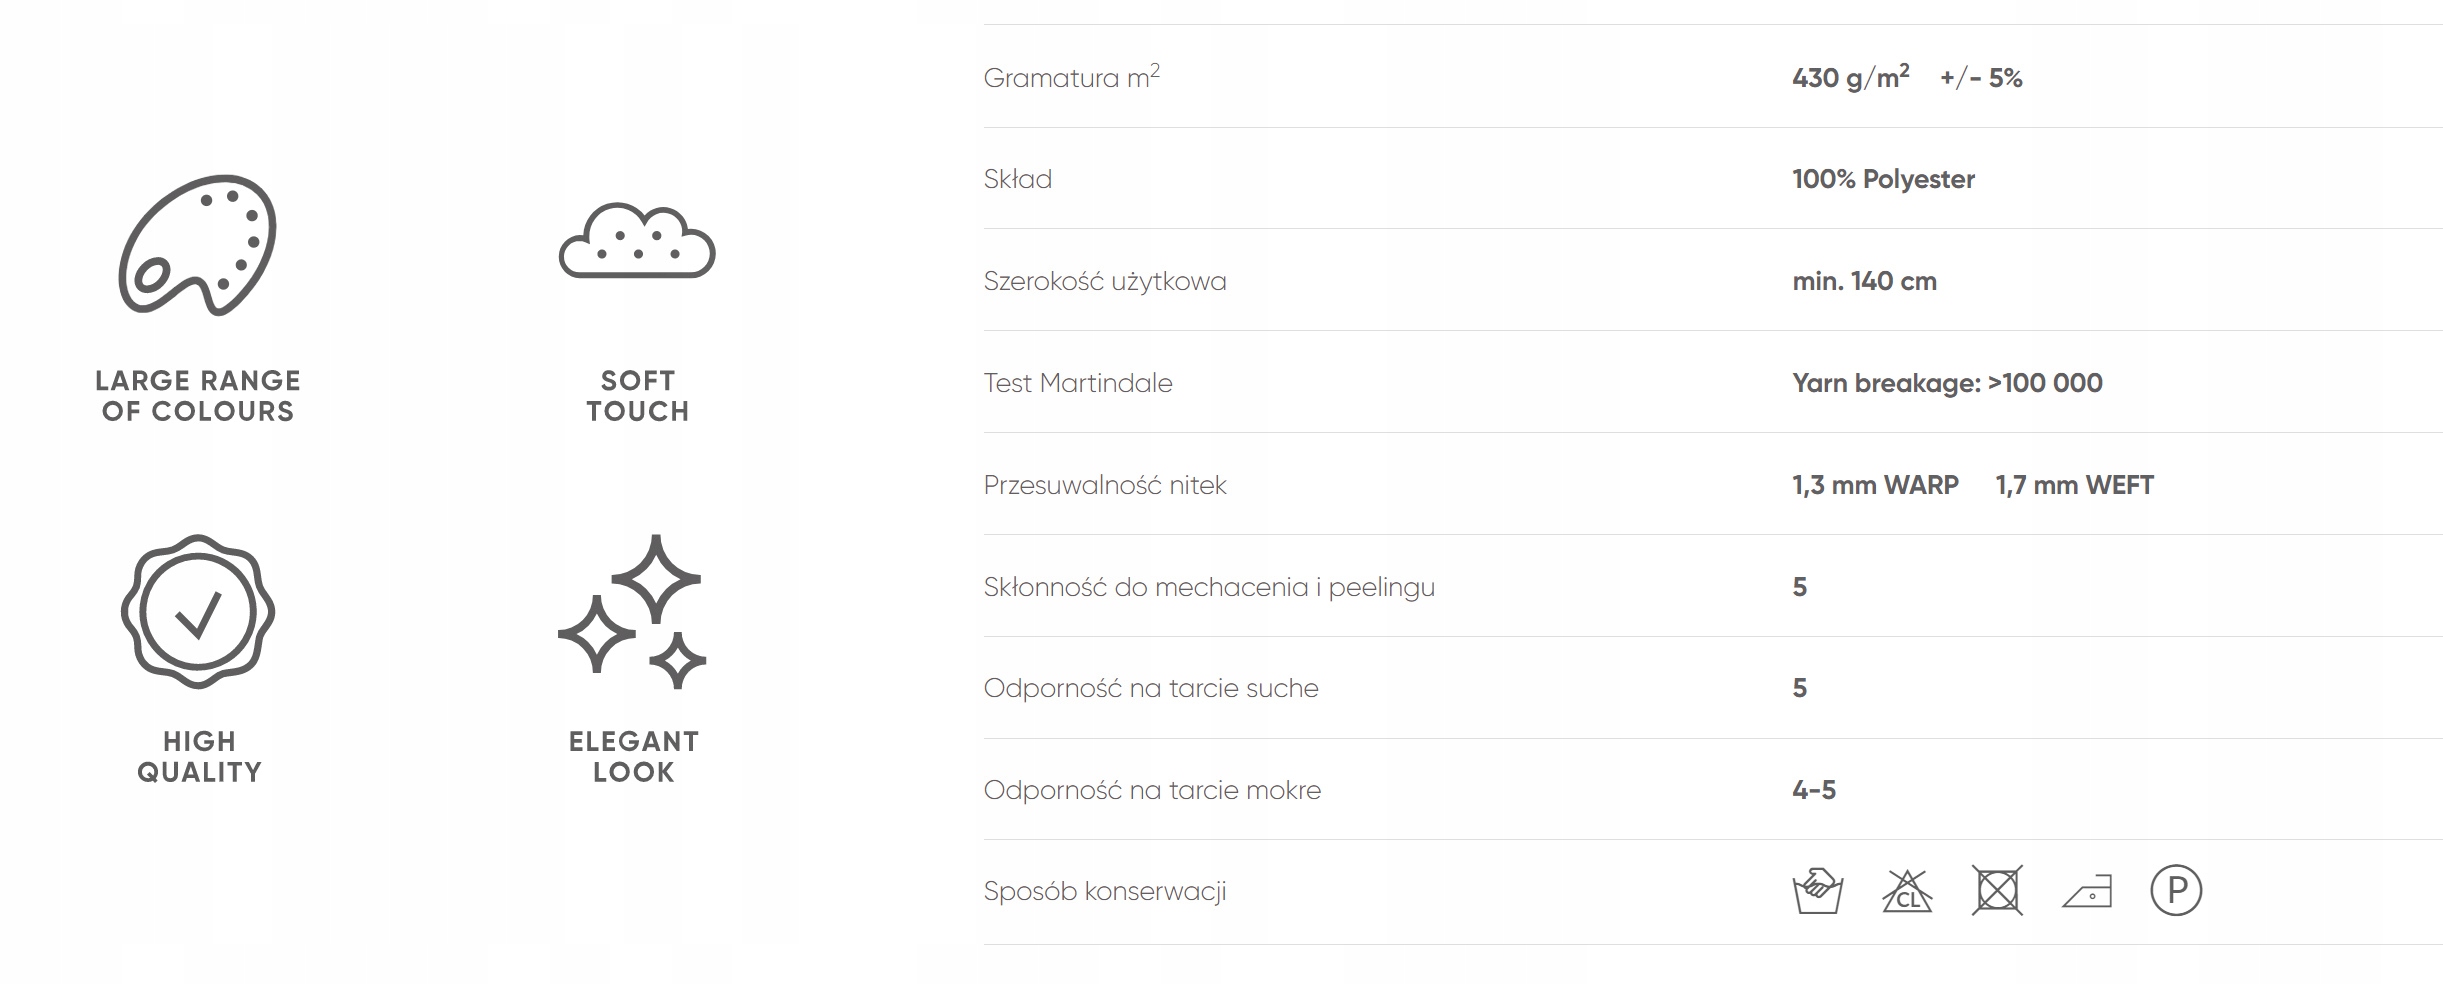Click the soft touch cloud icon
Screen dimensions: 2443x984
click(637, 241)
